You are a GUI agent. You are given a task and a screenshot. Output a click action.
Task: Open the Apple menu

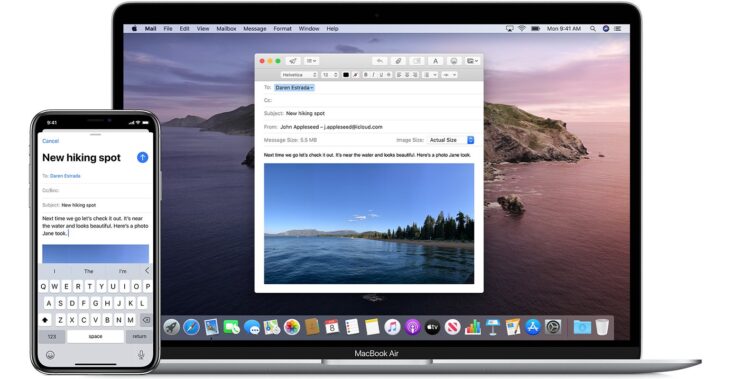[x=134, y=29]
